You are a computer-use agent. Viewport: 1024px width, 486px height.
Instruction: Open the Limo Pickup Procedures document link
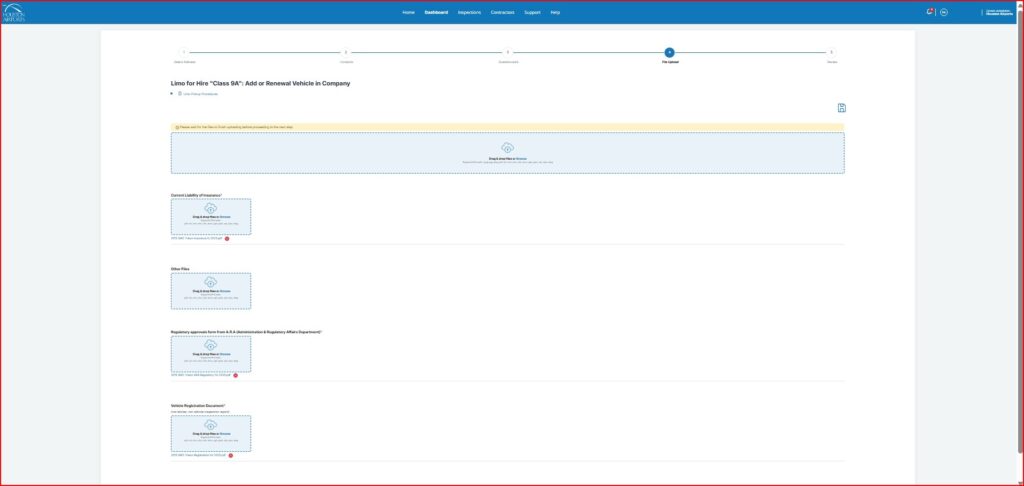[x=200, y=94]
